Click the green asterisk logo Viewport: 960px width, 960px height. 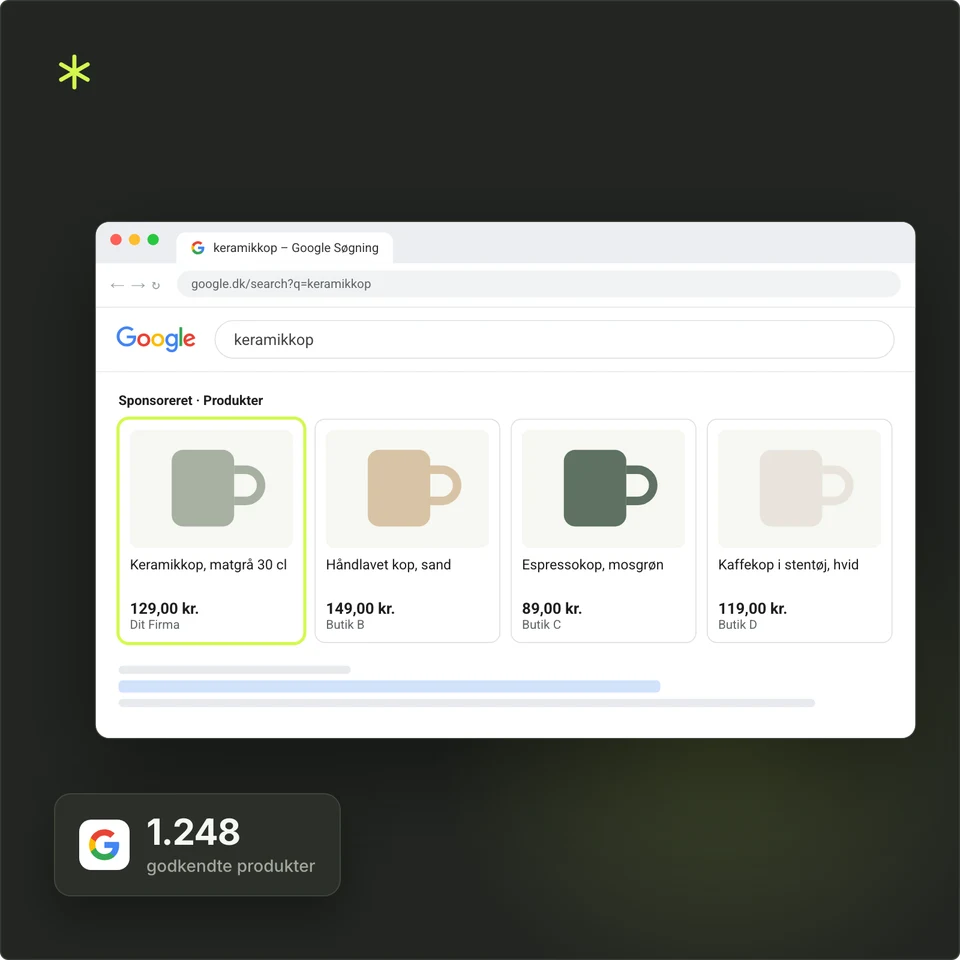click(74, 72)
